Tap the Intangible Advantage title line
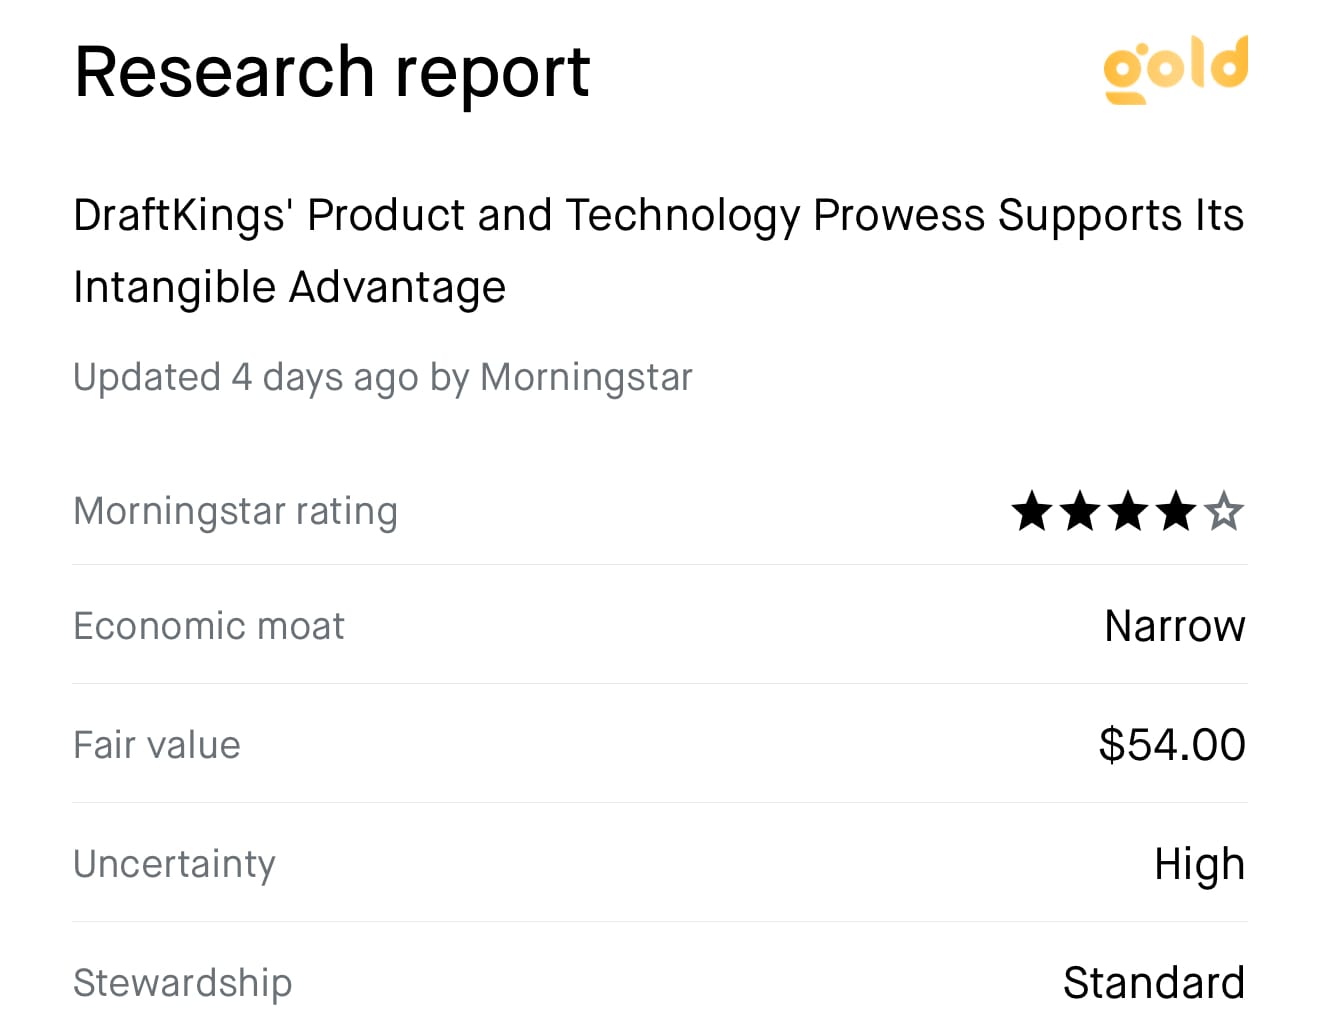Viewport: 1320px width, 1032px height. click(x=290, y=288)
